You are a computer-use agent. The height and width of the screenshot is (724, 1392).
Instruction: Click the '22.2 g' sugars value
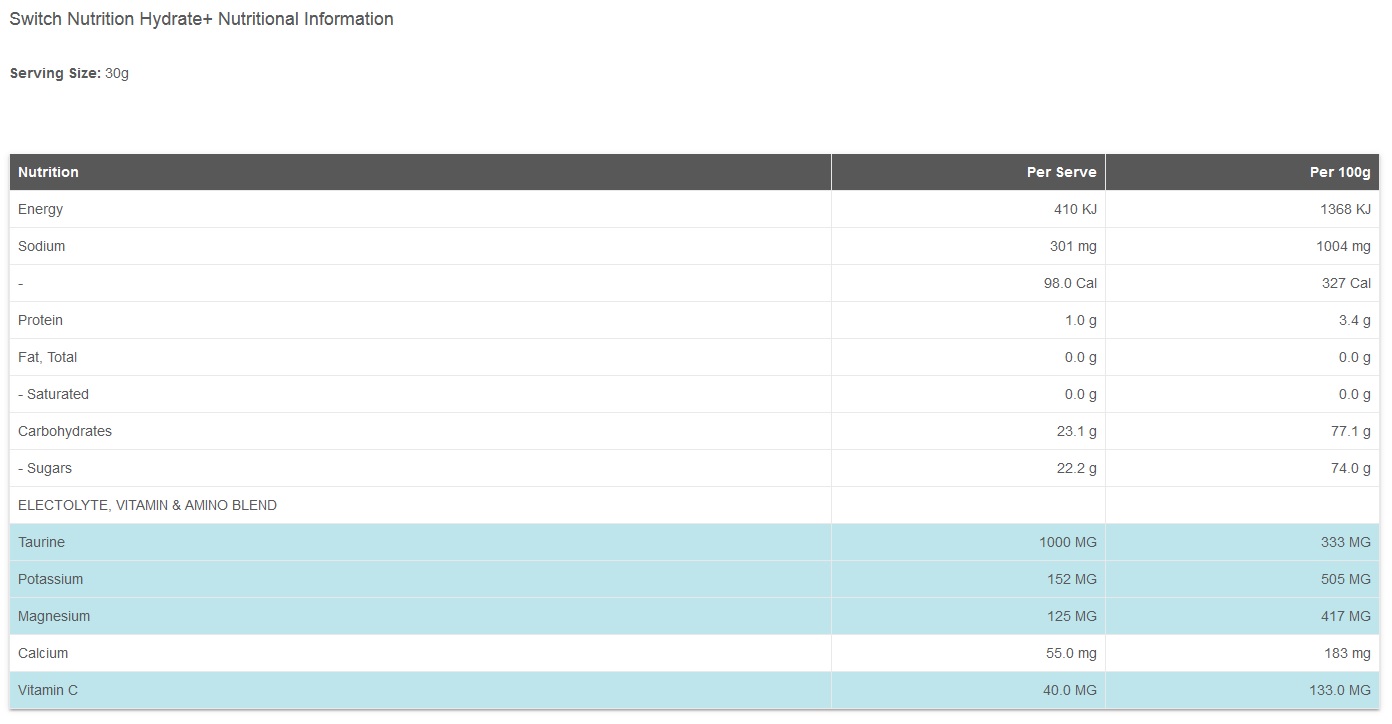pos(1076,468)
